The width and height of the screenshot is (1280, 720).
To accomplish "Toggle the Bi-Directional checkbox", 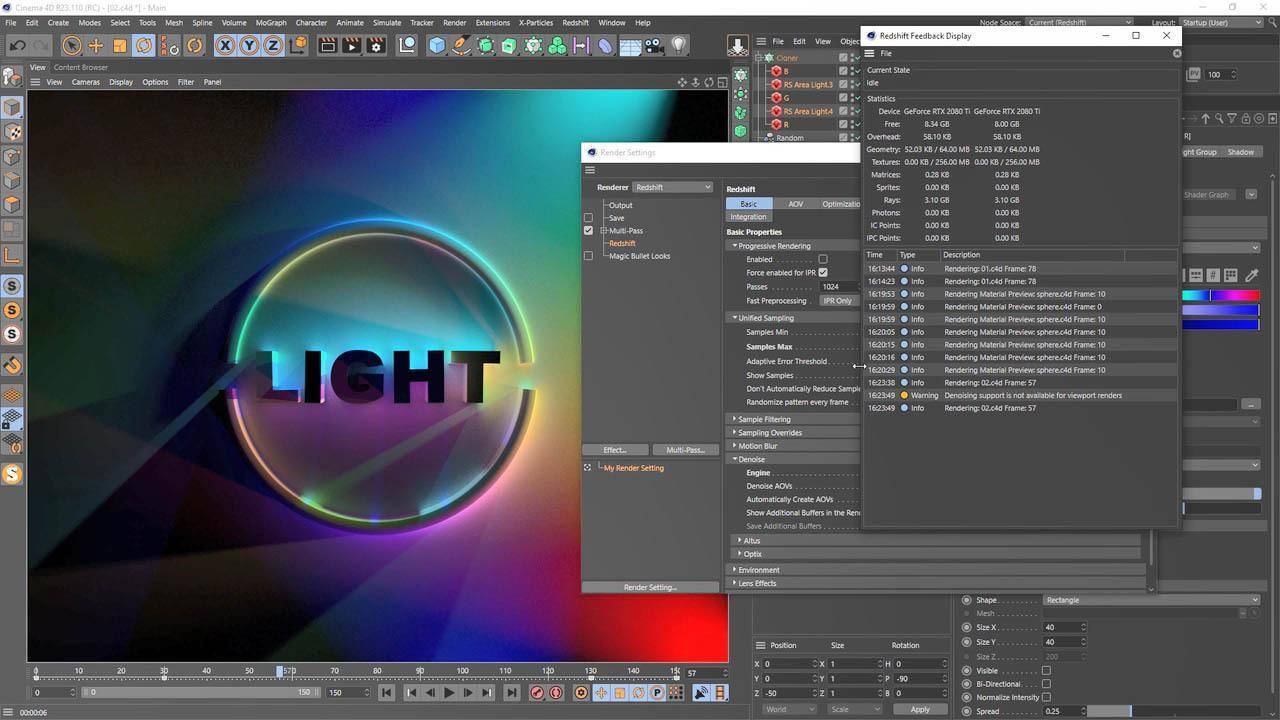I will tap(1046, 684).
